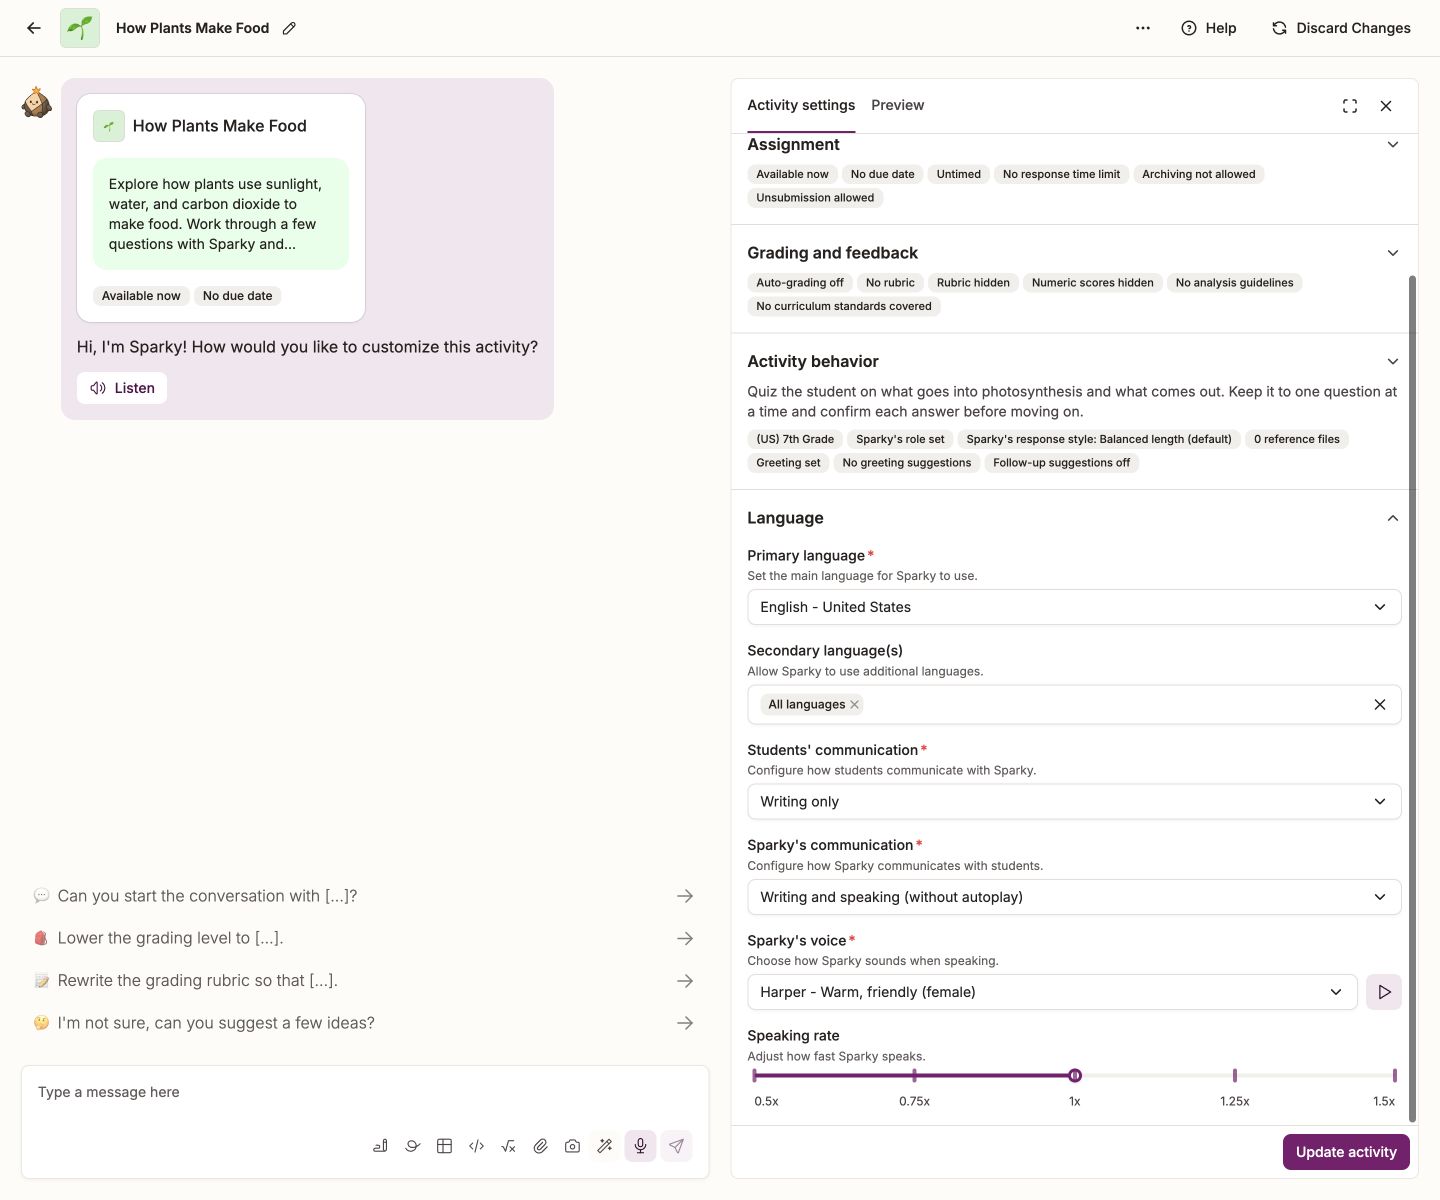Open the three-dot more options menu
This screenshot has width=1440, height=1200.
tap(1143, 28)
